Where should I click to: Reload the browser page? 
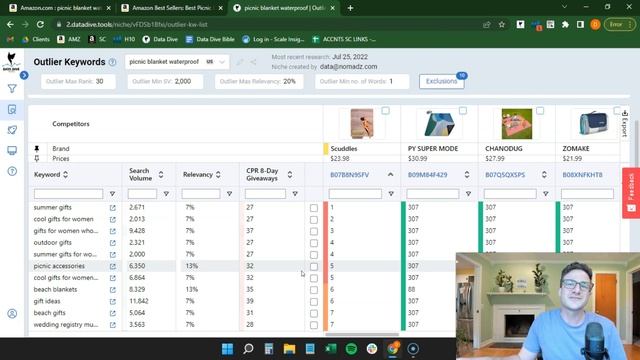tap(40, 24)
